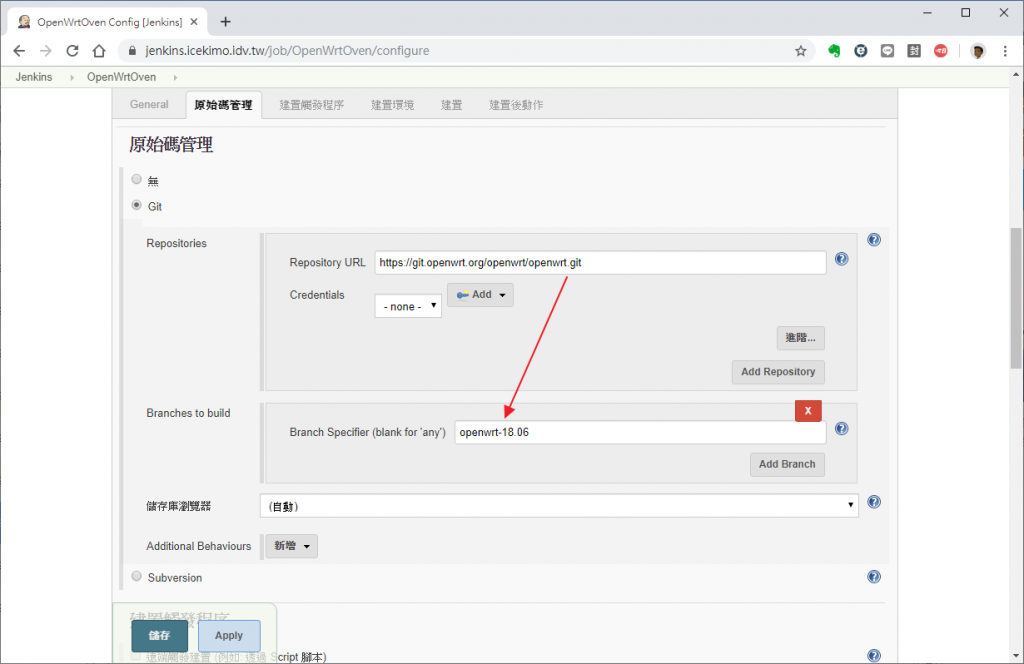Viewport: 1024px width, 664px height.
Task: Save configuration with 儲存 button
Action: [159, 636]
